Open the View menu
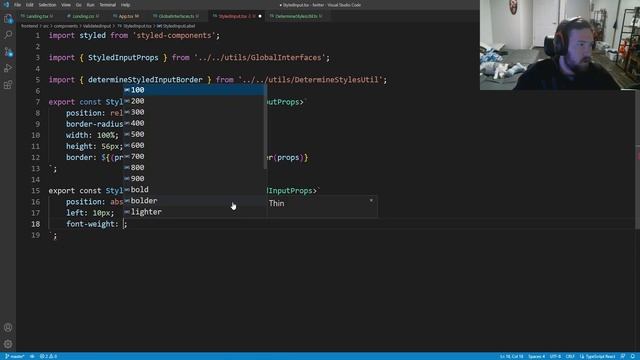 coord(66,5)
